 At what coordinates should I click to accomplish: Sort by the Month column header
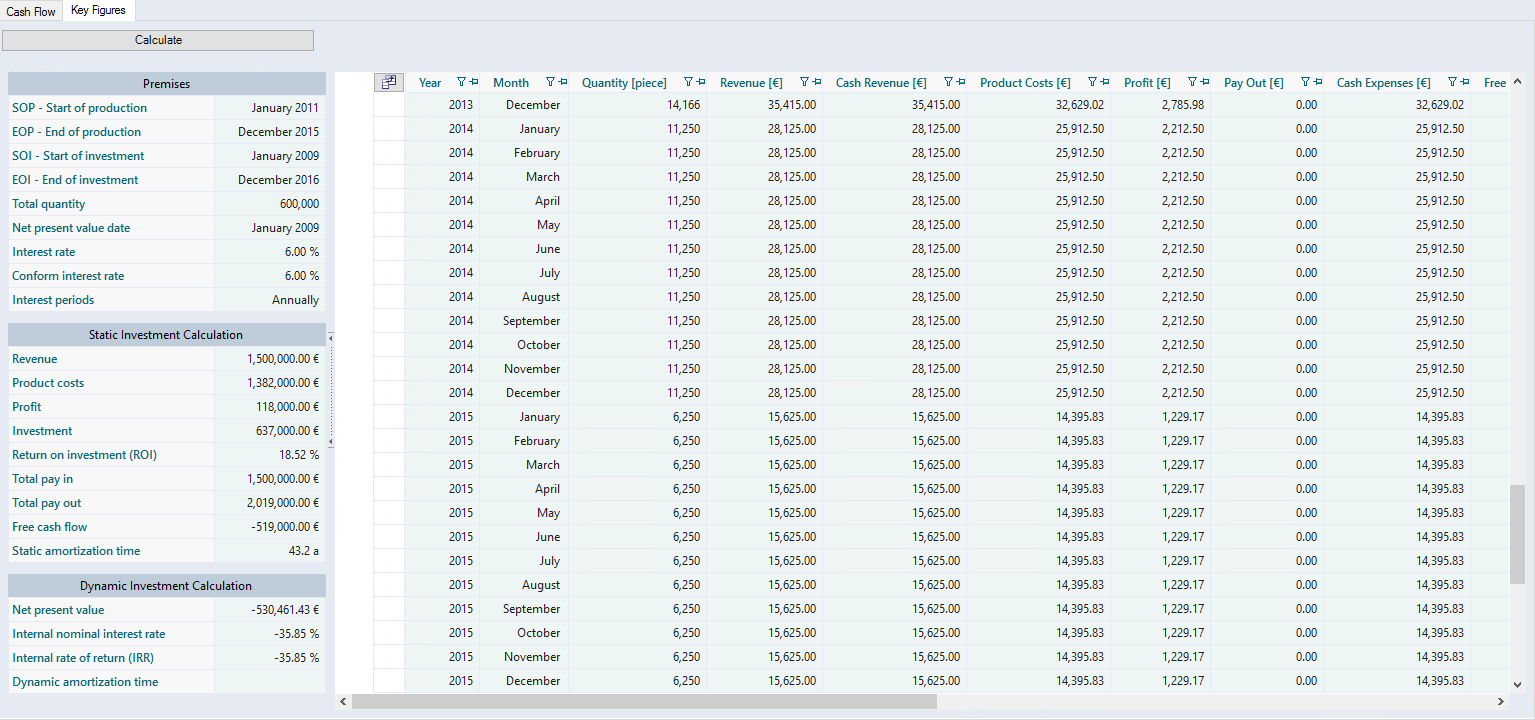511,83
